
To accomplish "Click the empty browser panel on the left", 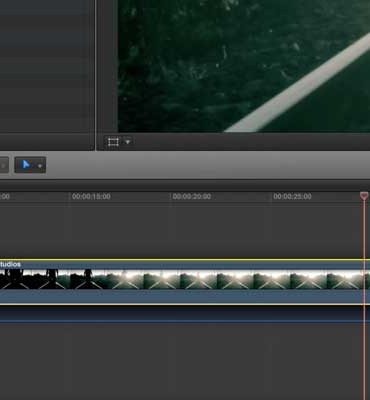I will tap(47, 67).
